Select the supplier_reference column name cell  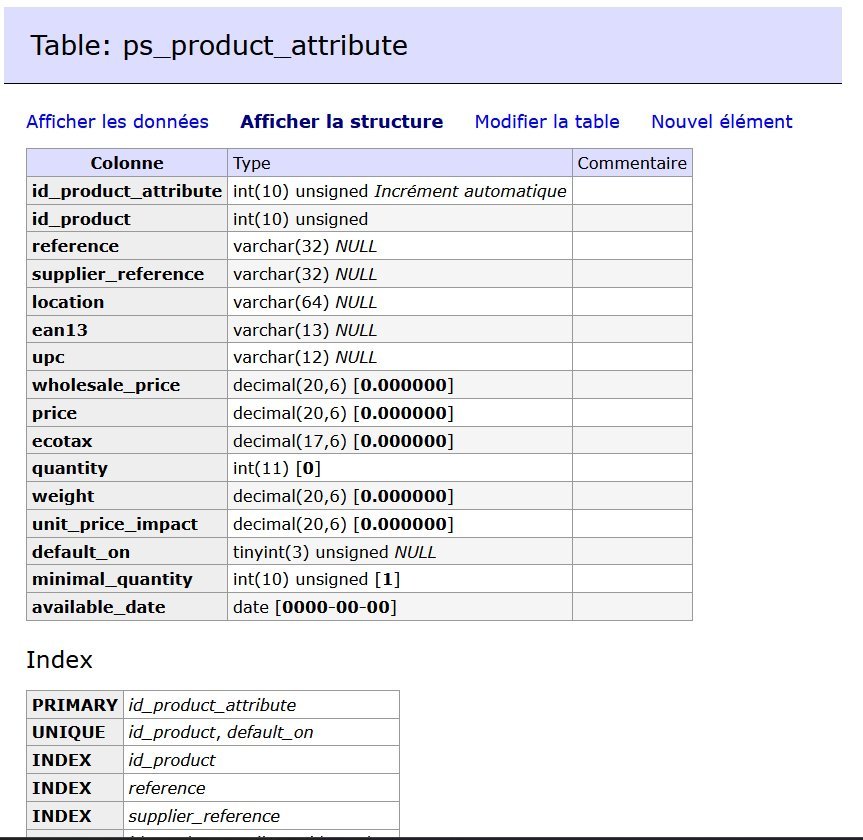[118, 274]
